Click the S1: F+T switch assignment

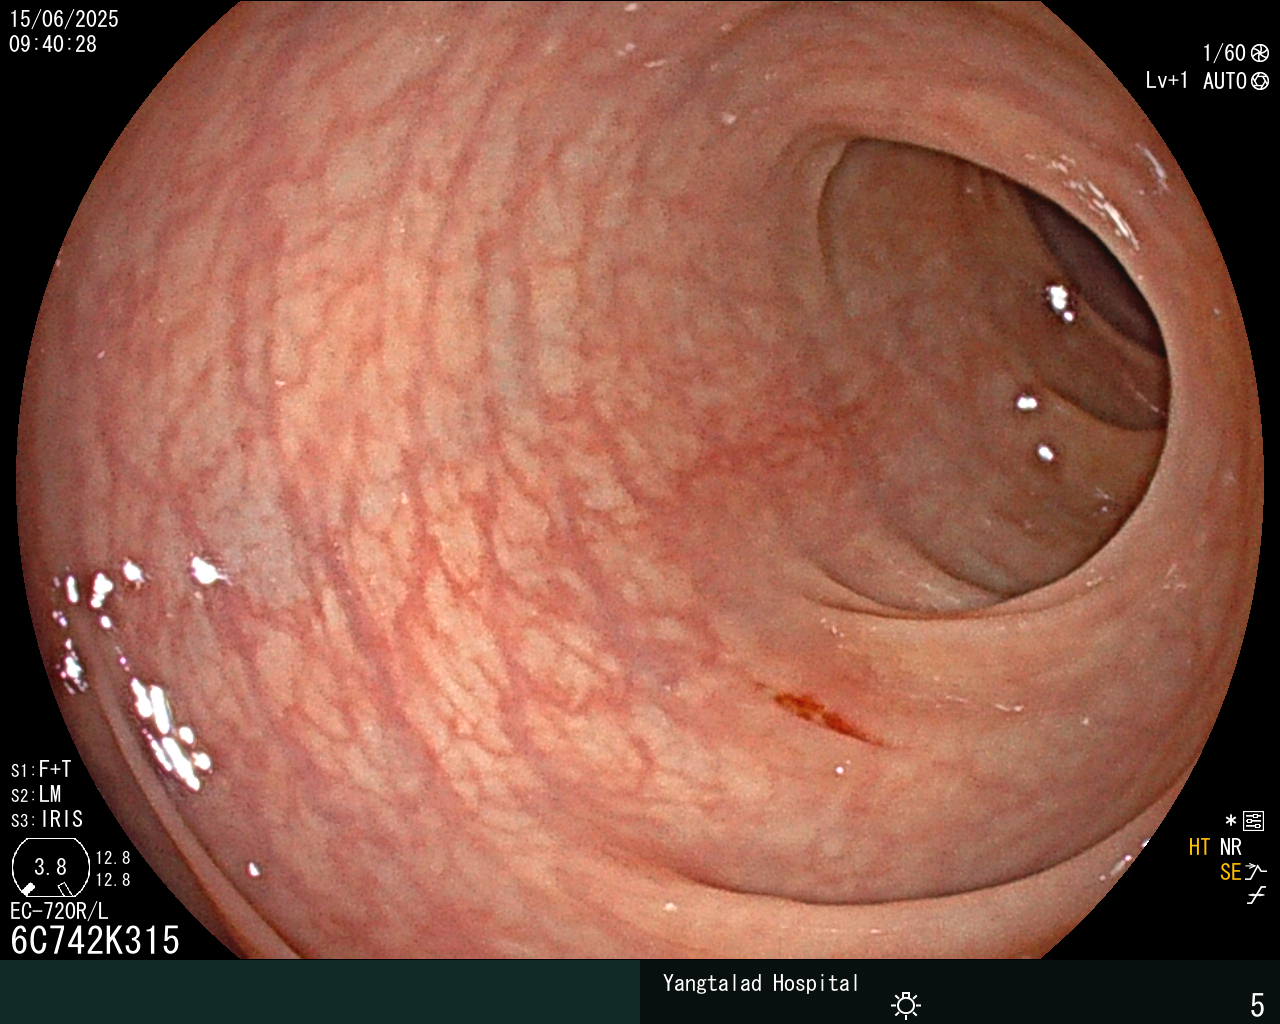(x=41, y=770)
